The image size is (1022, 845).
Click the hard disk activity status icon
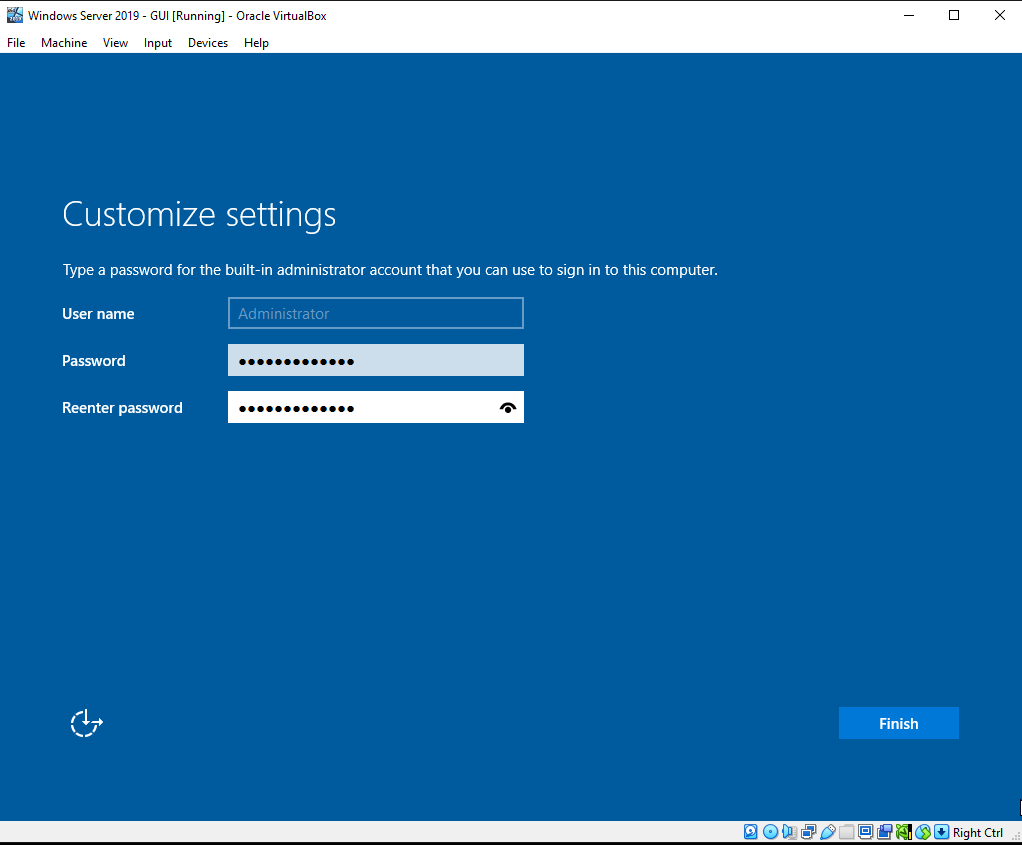click(751, 832)
